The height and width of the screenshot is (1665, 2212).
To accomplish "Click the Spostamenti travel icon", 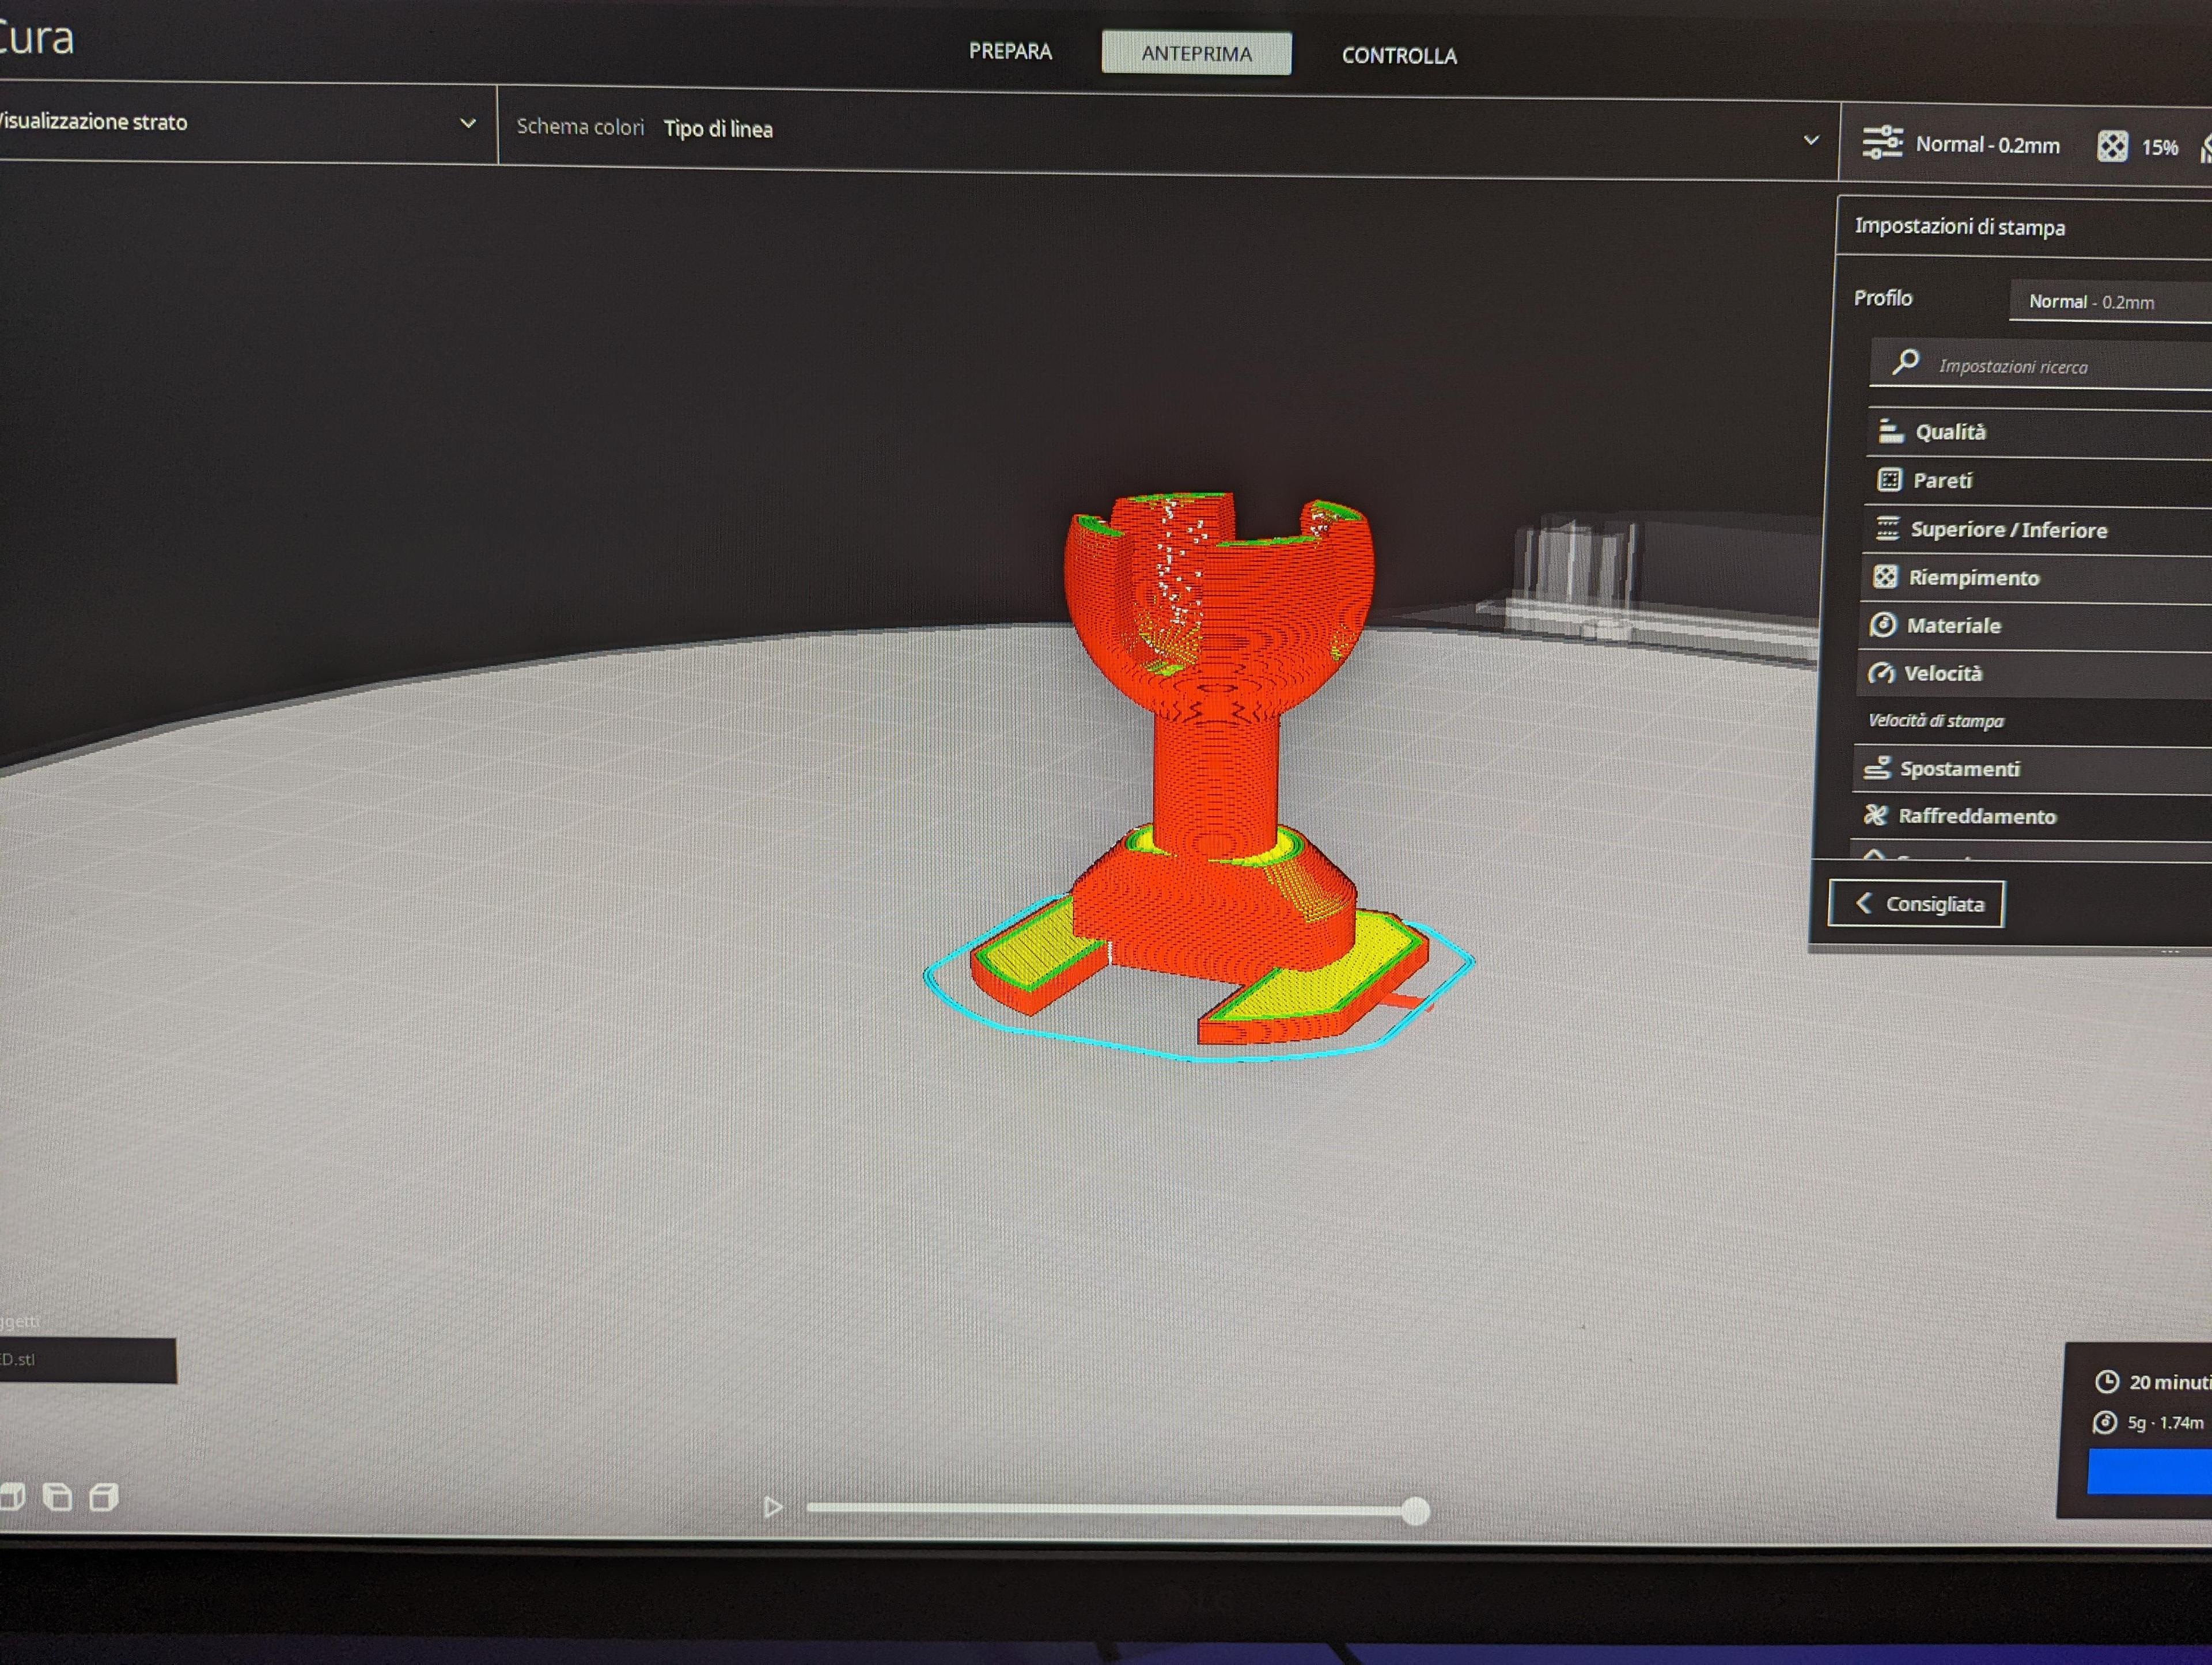I will point(1877,767).
